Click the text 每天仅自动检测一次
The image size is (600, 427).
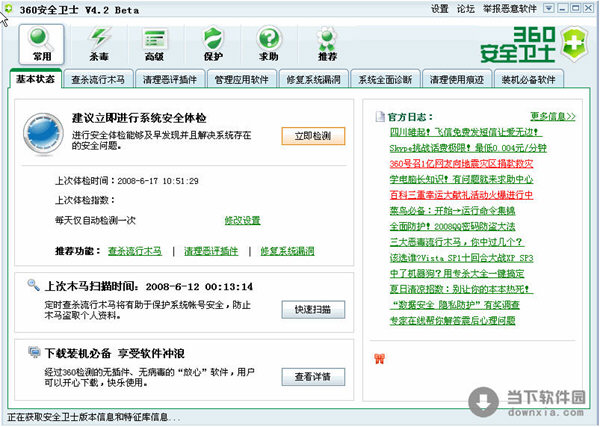click(95, 220)
